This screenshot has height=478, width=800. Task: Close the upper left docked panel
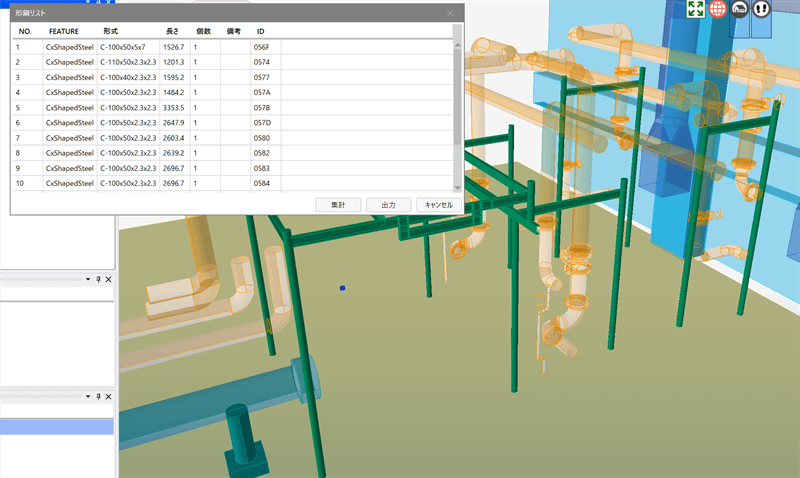point(108,279)
